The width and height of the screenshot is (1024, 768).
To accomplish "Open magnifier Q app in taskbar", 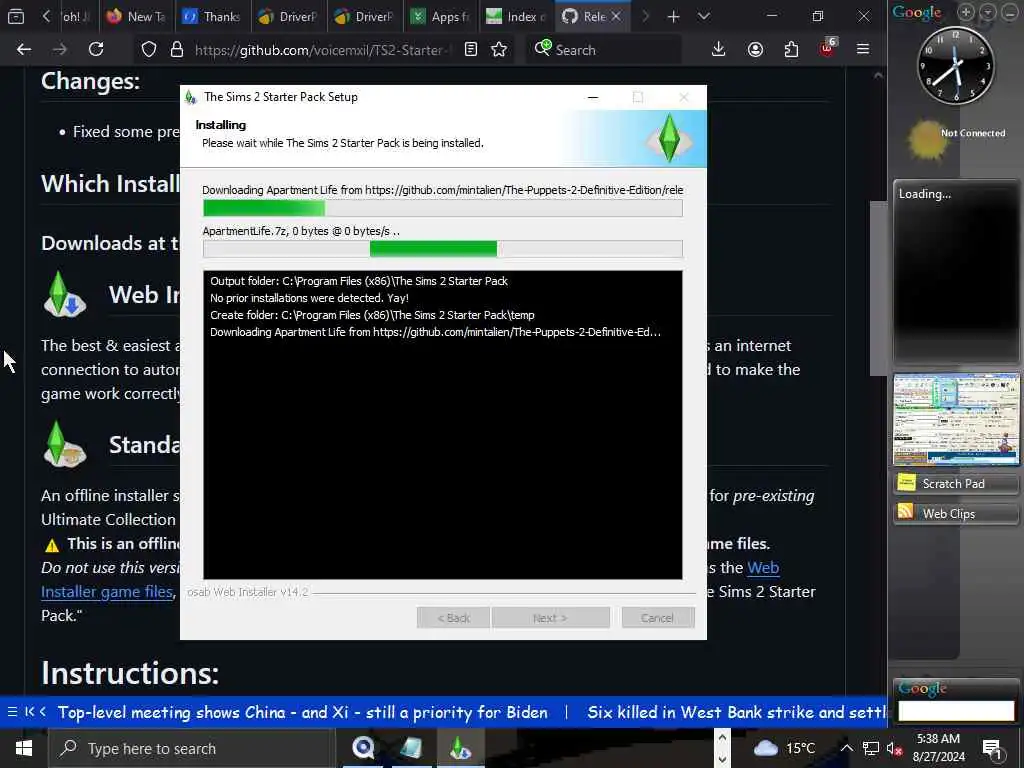I will point(363,748).
